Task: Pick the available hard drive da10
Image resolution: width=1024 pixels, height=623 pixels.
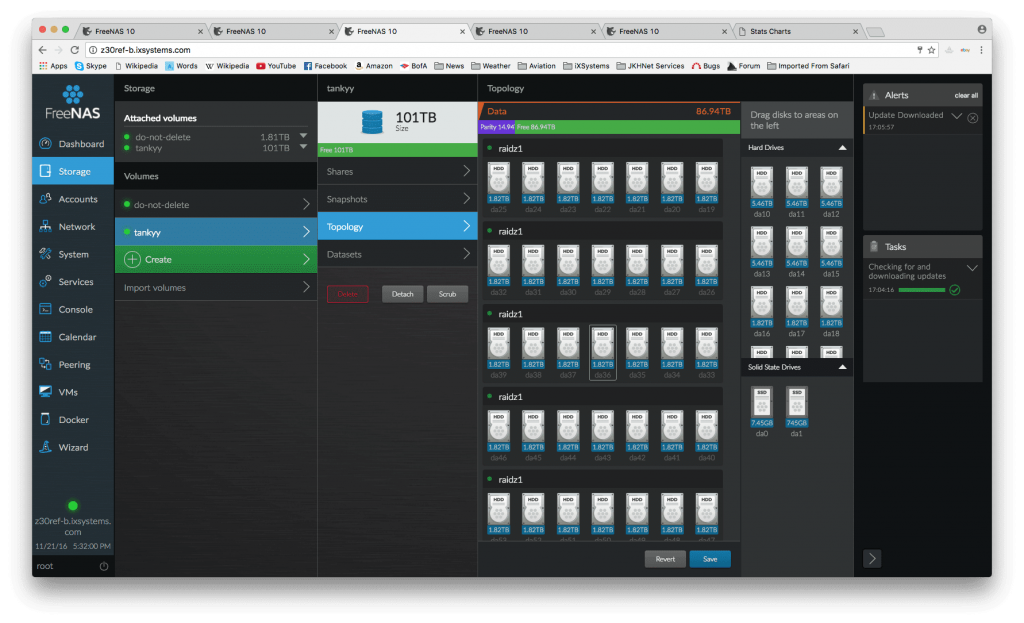Action: pyautogui.click(x=761, y=192)
